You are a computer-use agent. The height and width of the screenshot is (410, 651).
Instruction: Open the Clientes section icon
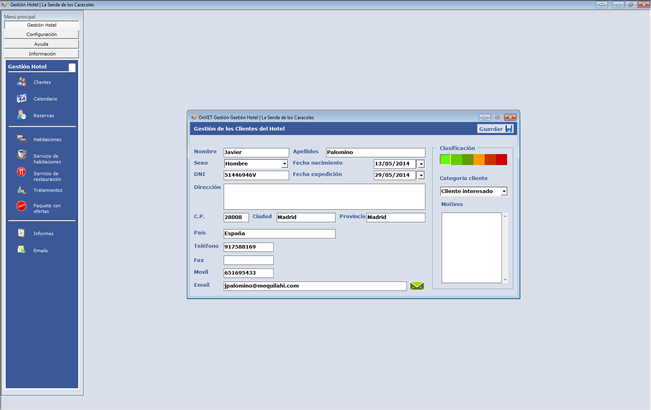point(21,82)
